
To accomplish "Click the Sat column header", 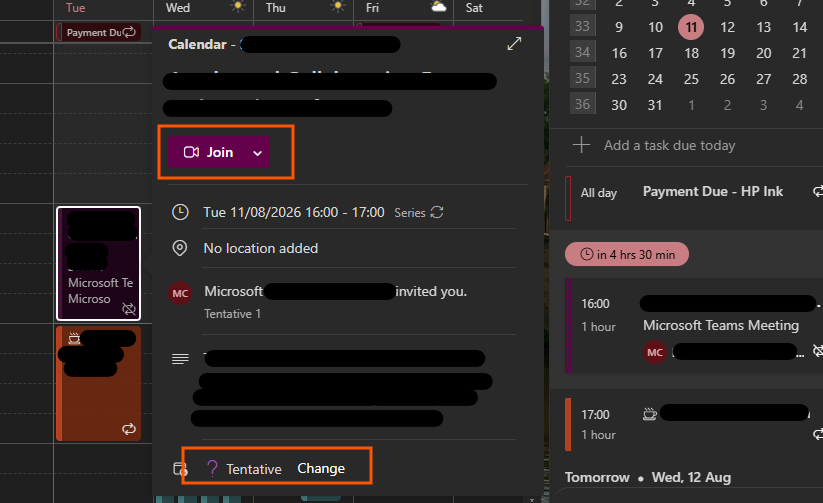I will (473, 8).
